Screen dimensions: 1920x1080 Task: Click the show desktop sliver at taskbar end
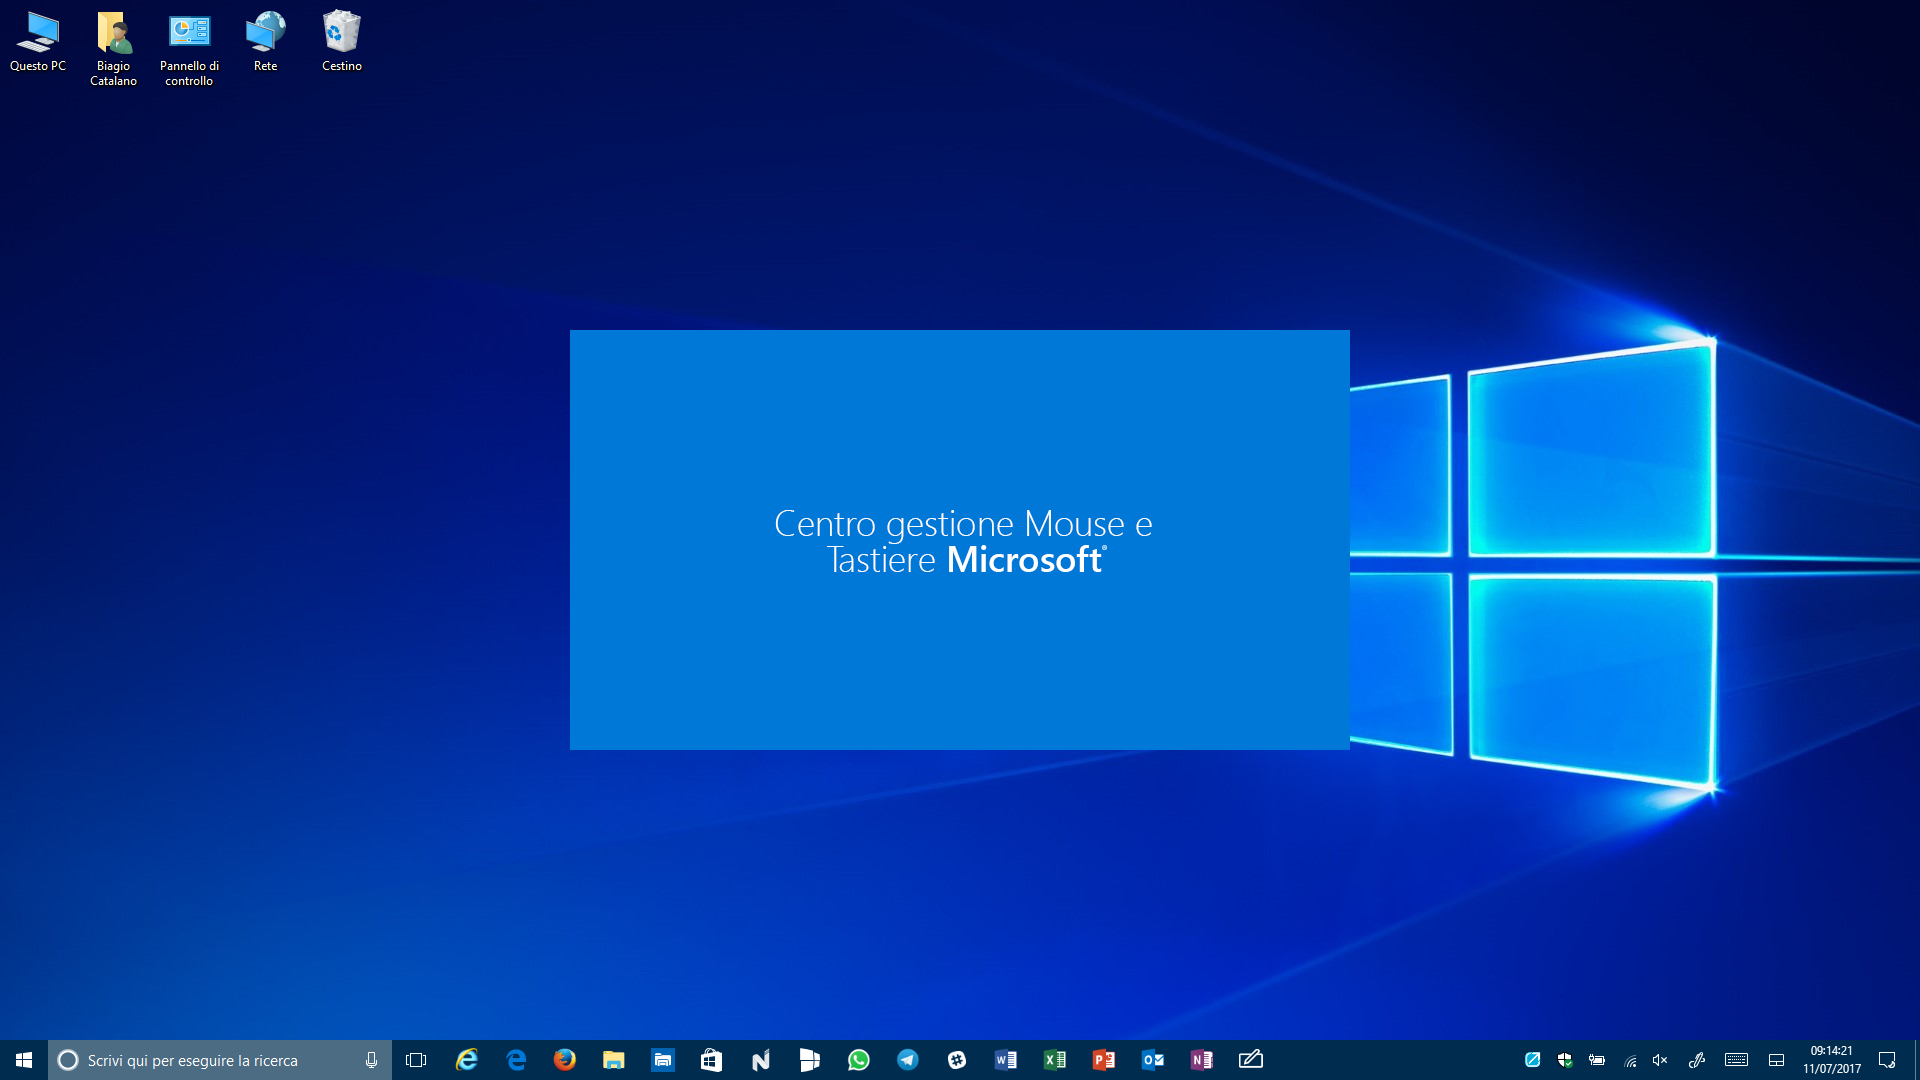(1917, 1060)
